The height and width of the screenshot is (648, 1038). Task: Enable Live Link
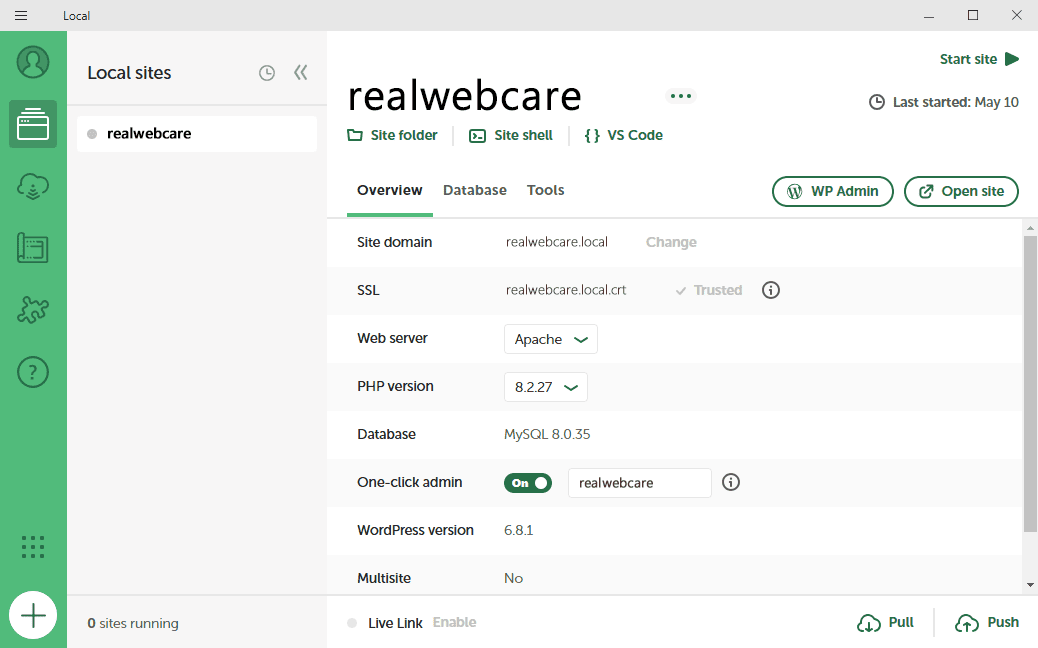click(455, 622)
